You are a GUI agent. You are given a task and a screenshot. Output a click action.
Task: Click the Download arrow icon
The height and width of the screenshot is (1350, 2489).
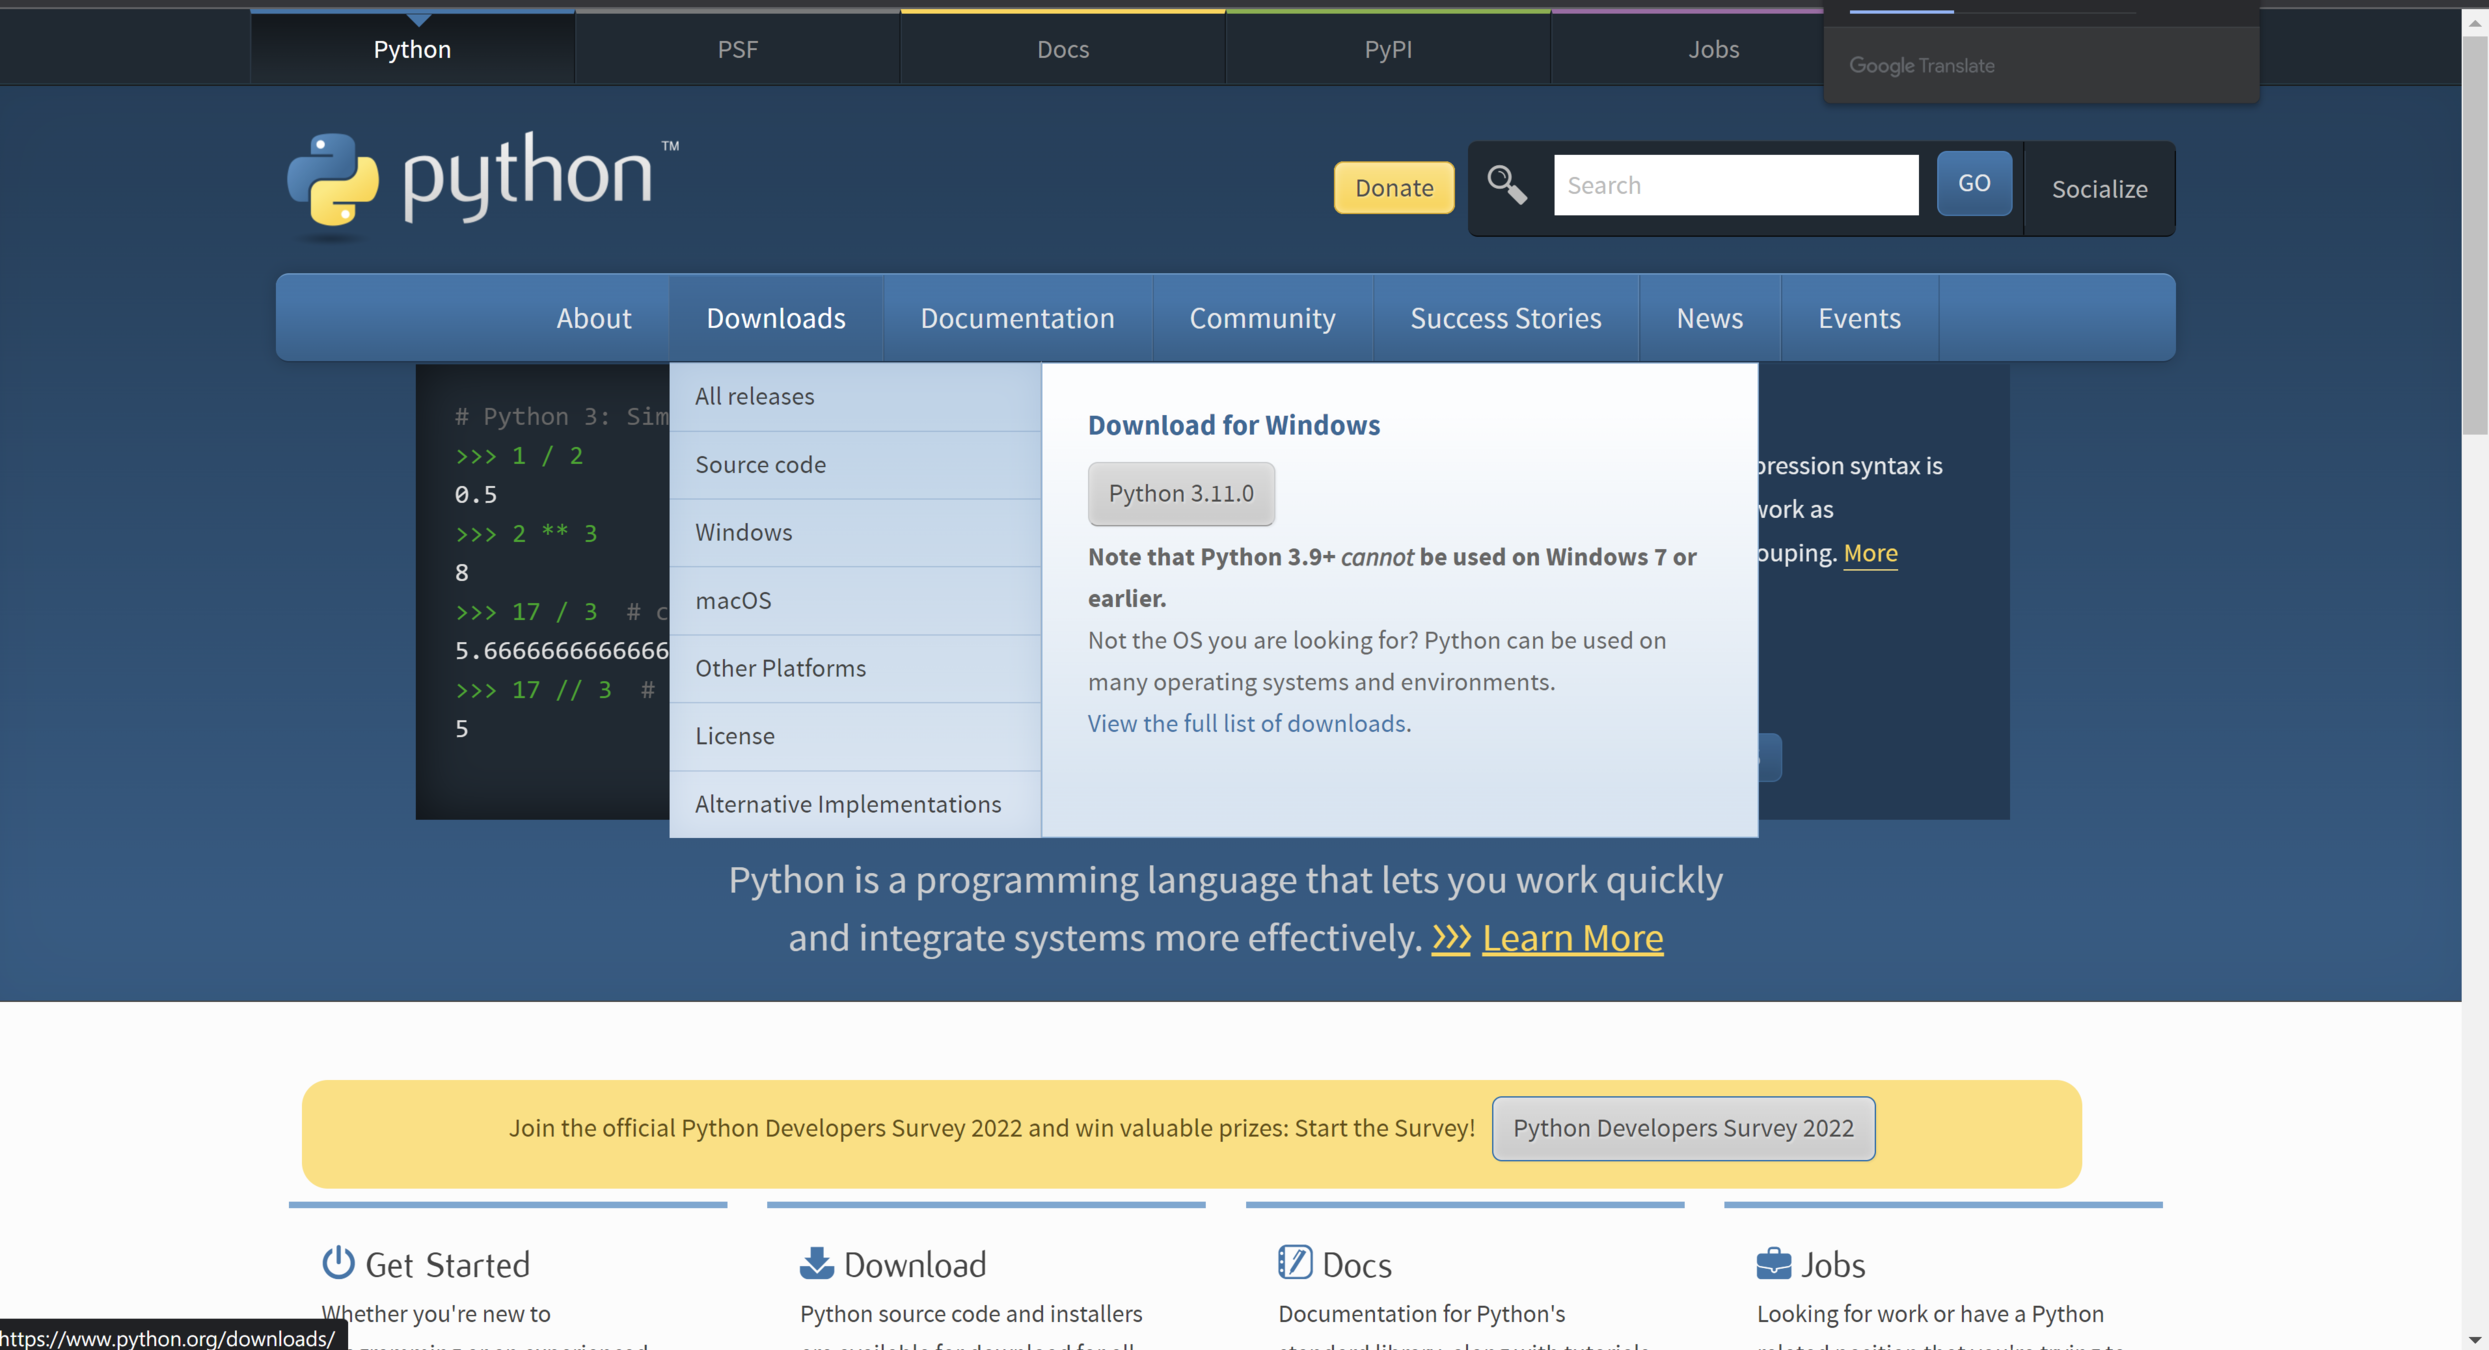[x=816, y=1262]
